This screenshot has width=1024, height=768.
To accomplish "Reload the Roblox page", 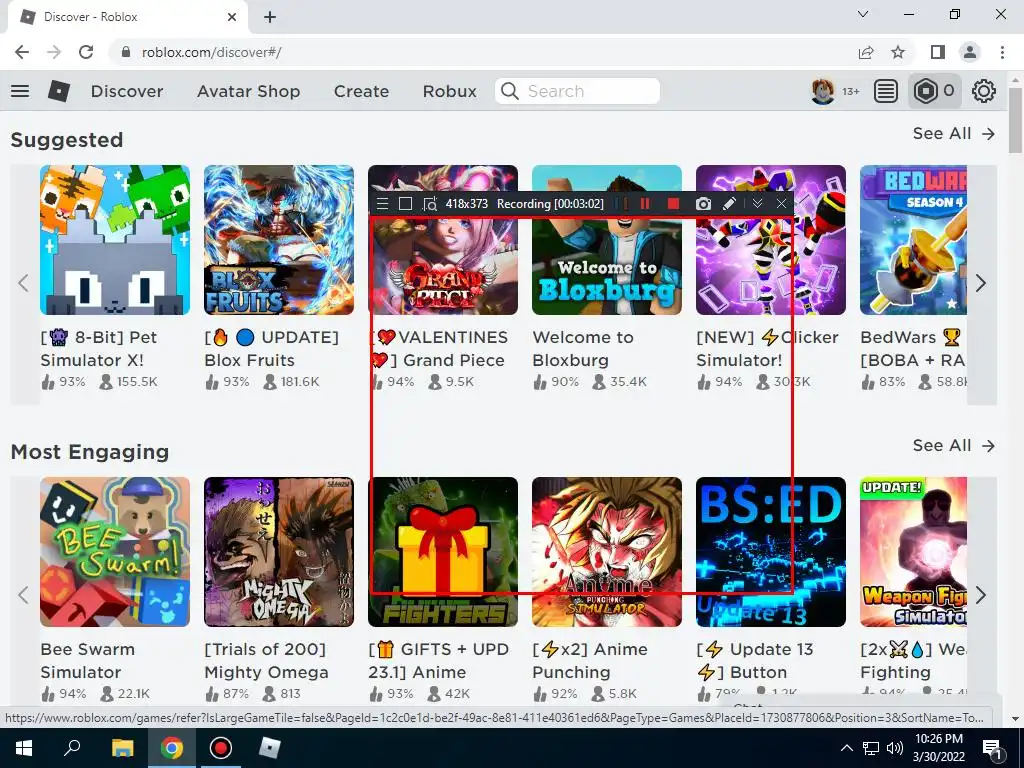I will (x=86, y=52).
